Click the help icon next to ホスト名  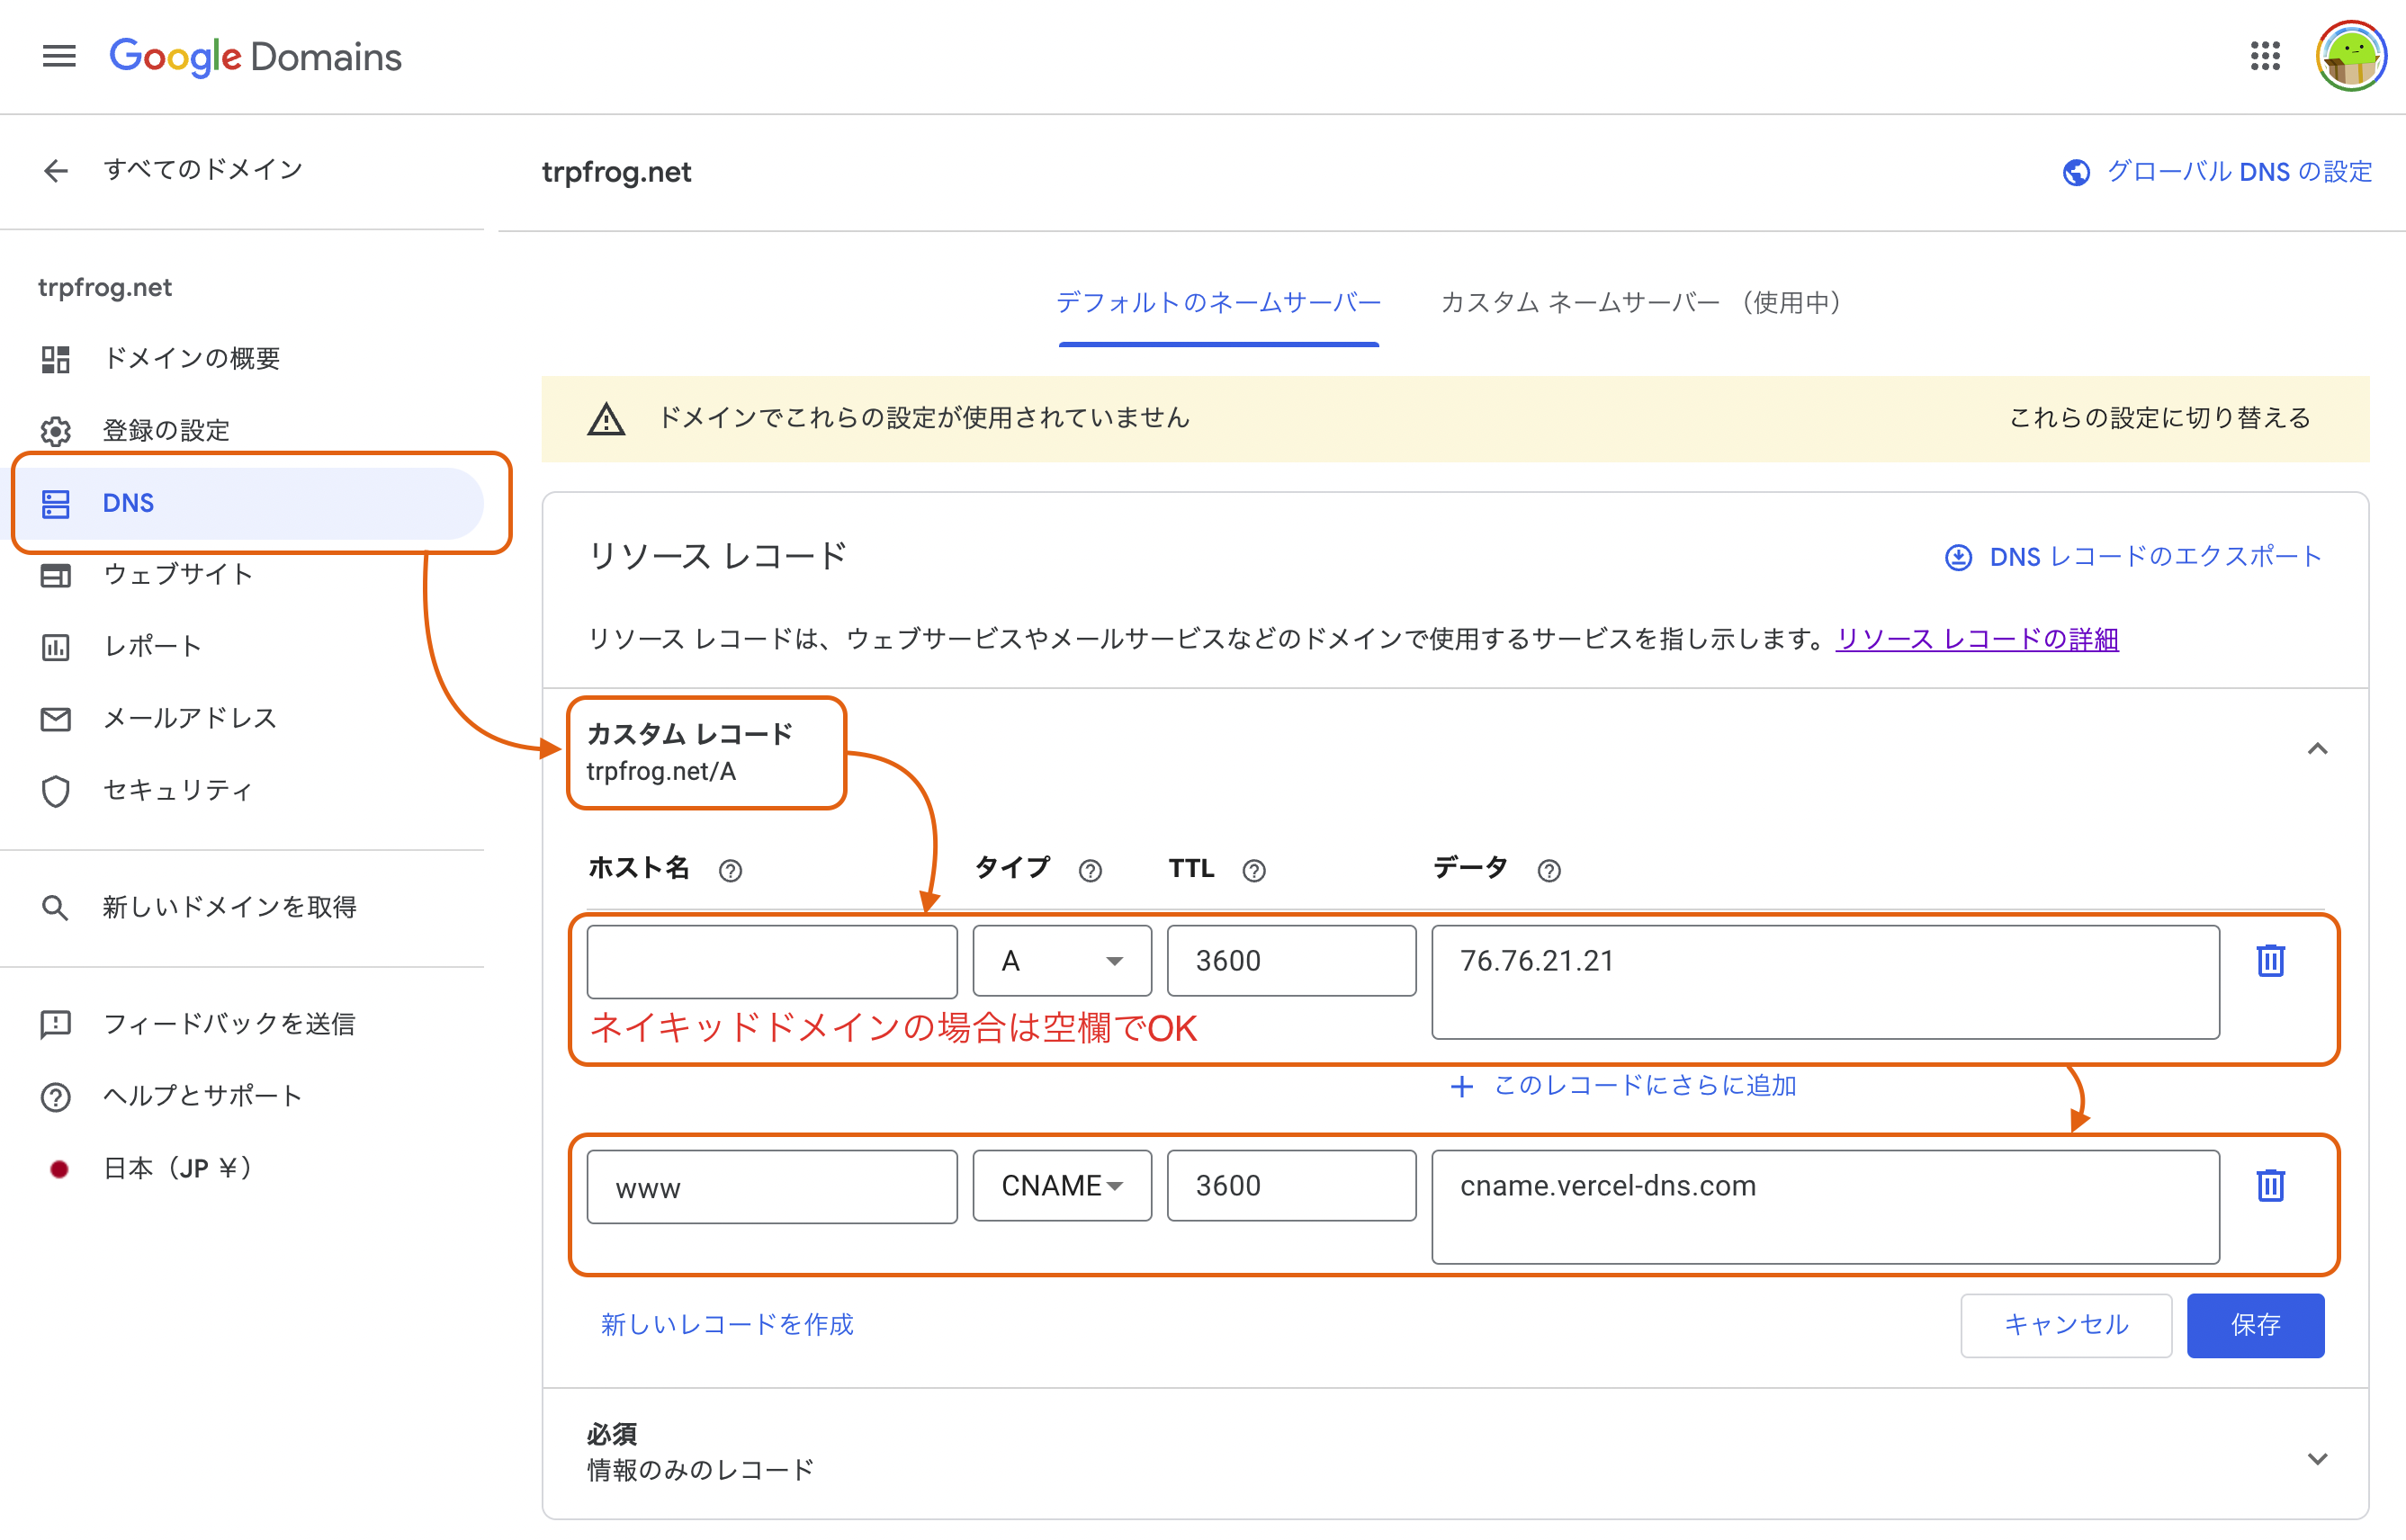tap(730, 870)
